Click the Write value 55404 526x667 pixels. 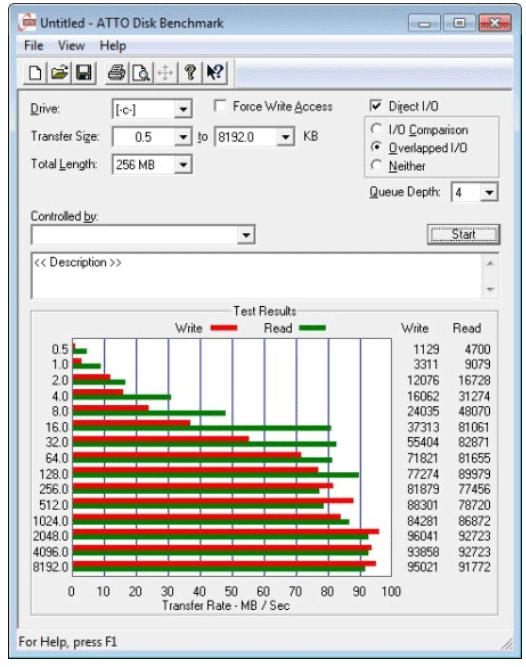423,442
